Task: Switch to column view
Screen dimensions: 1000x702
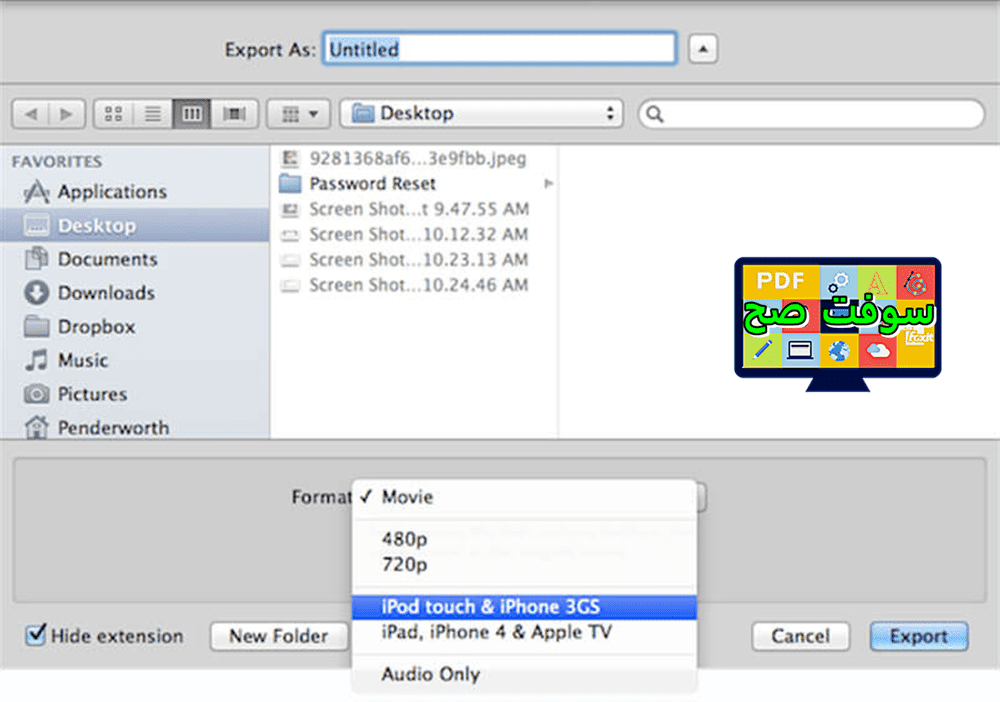Action: coord(192,113)
